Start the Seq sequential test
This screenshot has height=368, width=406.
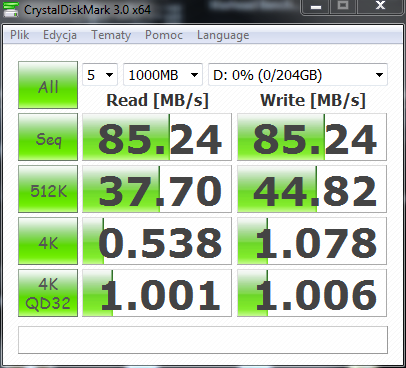[48, 137]
